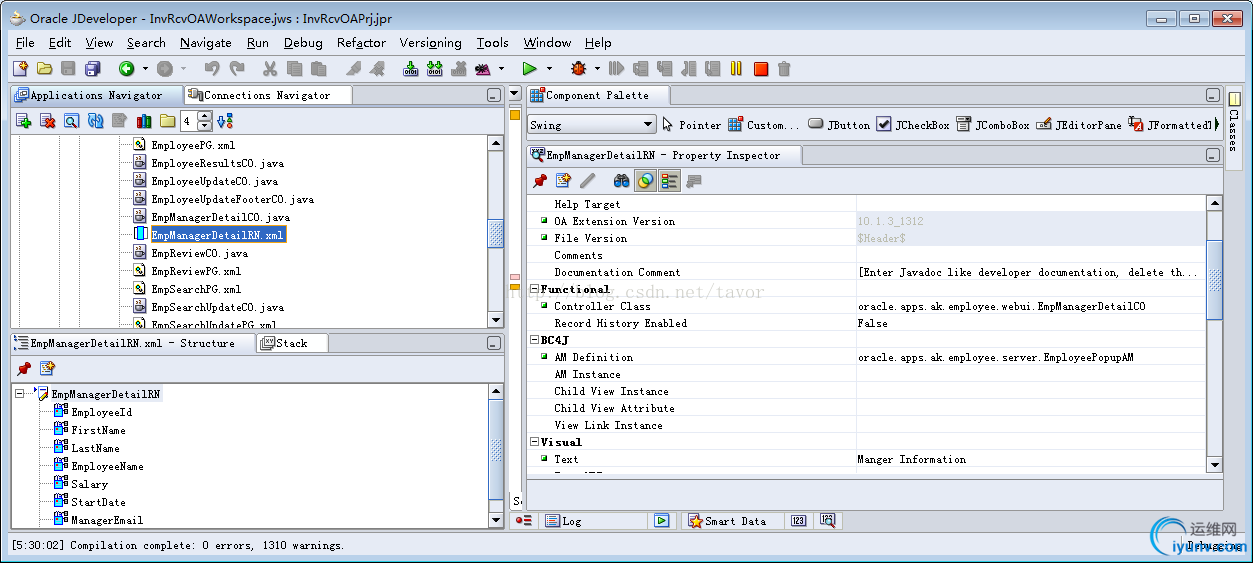This screenshot has height=563, width=1253.
Task: Minimize the Applications Navigator panel
Action: pos(493,96)
